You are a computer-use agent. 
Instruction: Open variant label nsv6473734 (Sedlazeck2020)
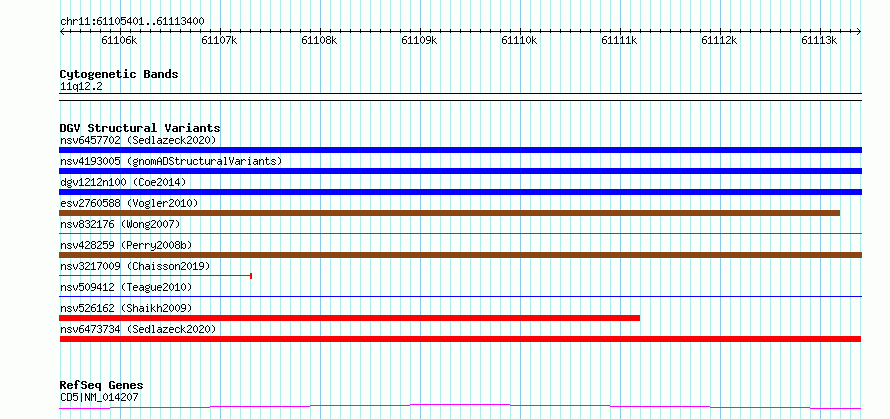(138, 329)
